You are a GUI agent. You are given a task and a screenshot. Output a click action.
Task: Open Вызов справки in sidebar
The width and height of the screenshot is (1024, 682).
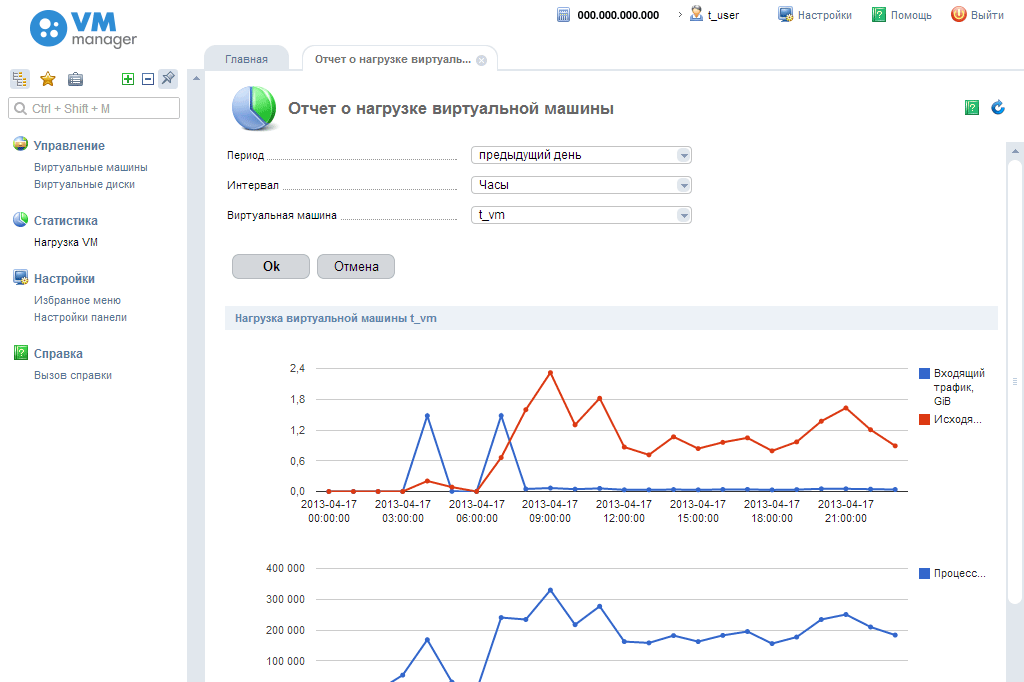tap(72, 376)
